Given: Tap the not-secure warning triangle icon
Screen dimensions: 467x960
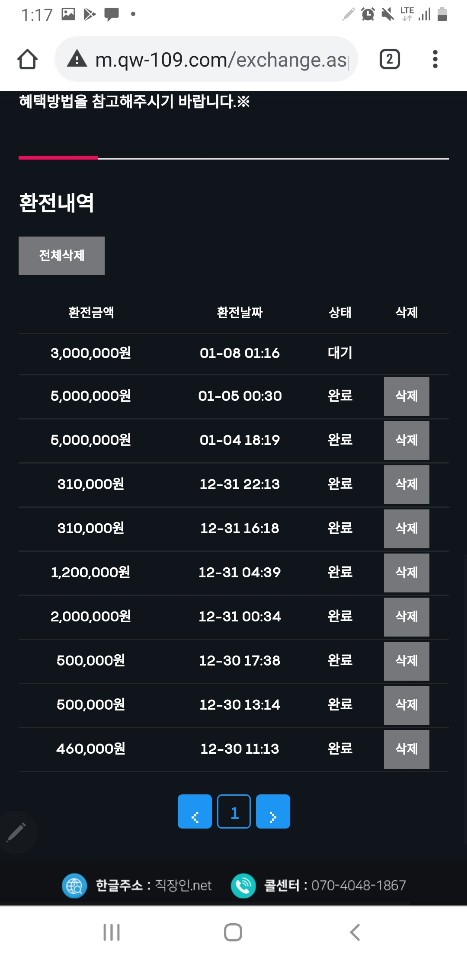Looking at the screenshot, I should [x=77, y=59].
